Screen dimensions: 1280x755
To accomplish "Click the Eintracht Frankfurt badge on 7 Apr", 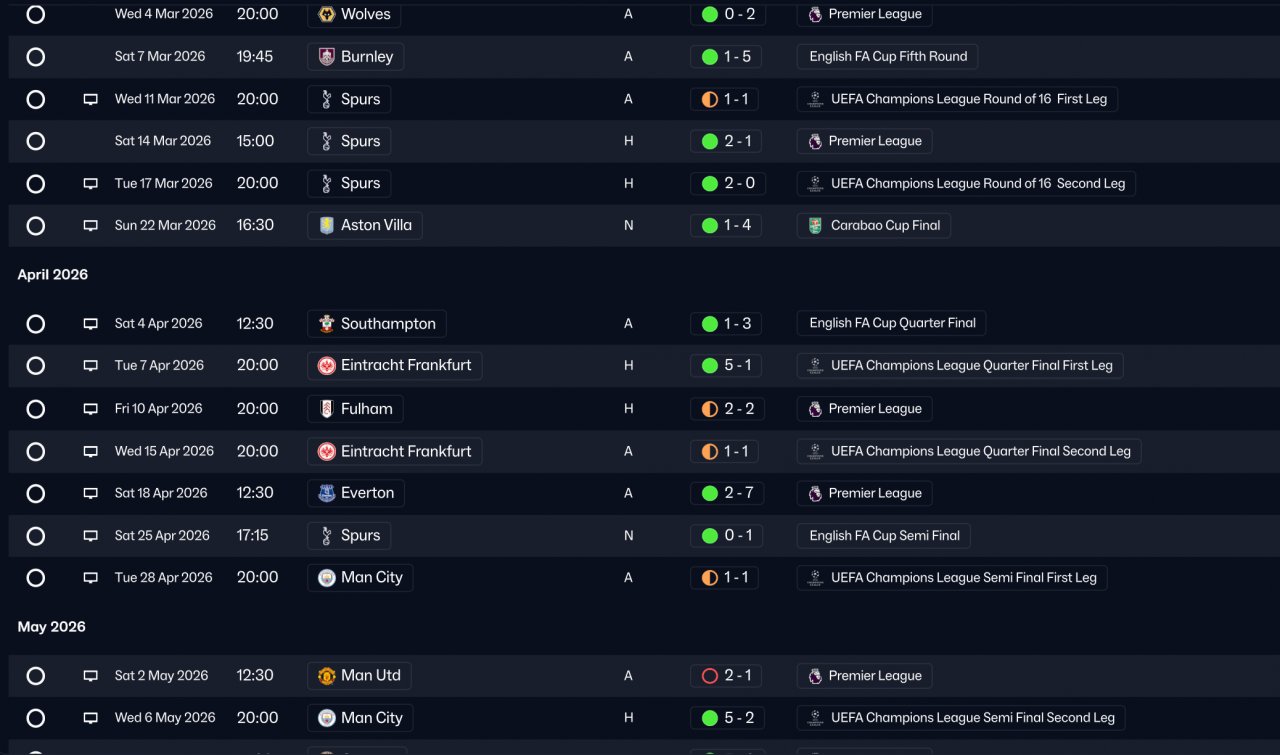I will 326,366.
